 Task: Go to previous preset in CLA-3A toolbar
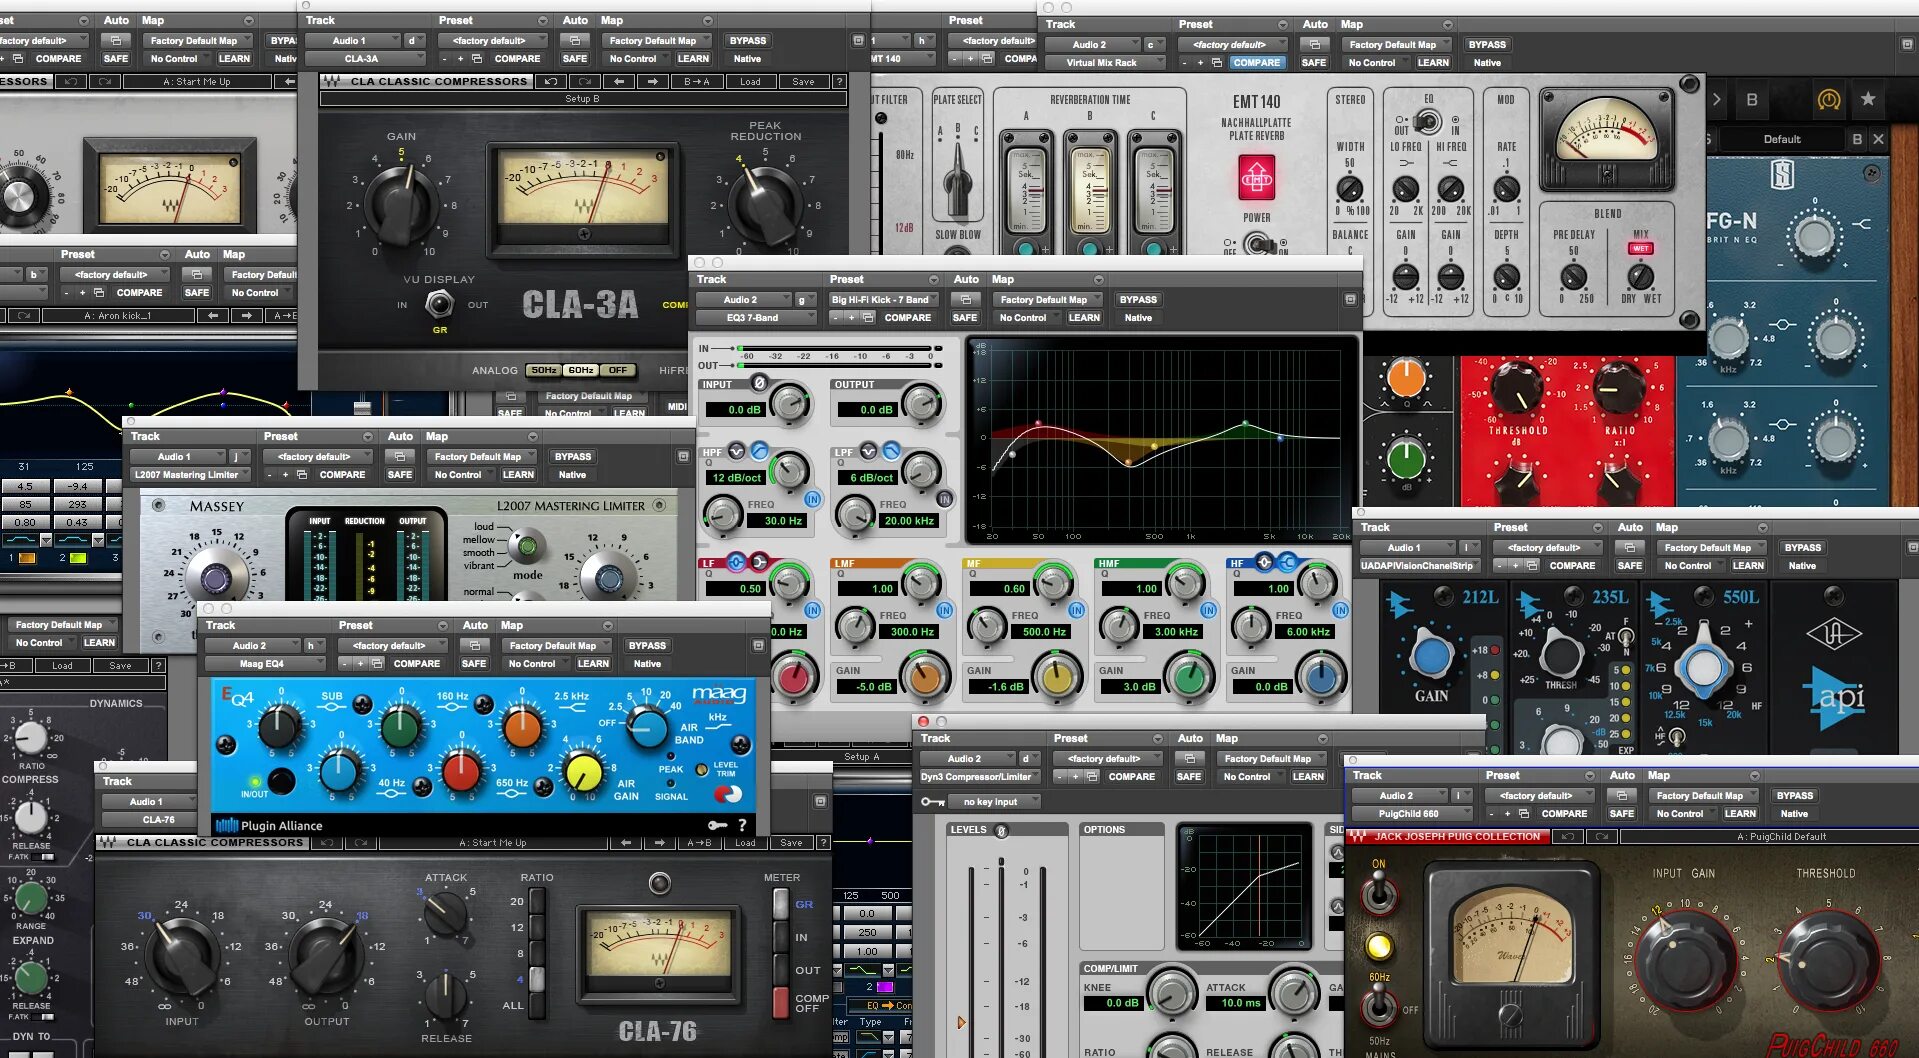[x=619, y=82]
